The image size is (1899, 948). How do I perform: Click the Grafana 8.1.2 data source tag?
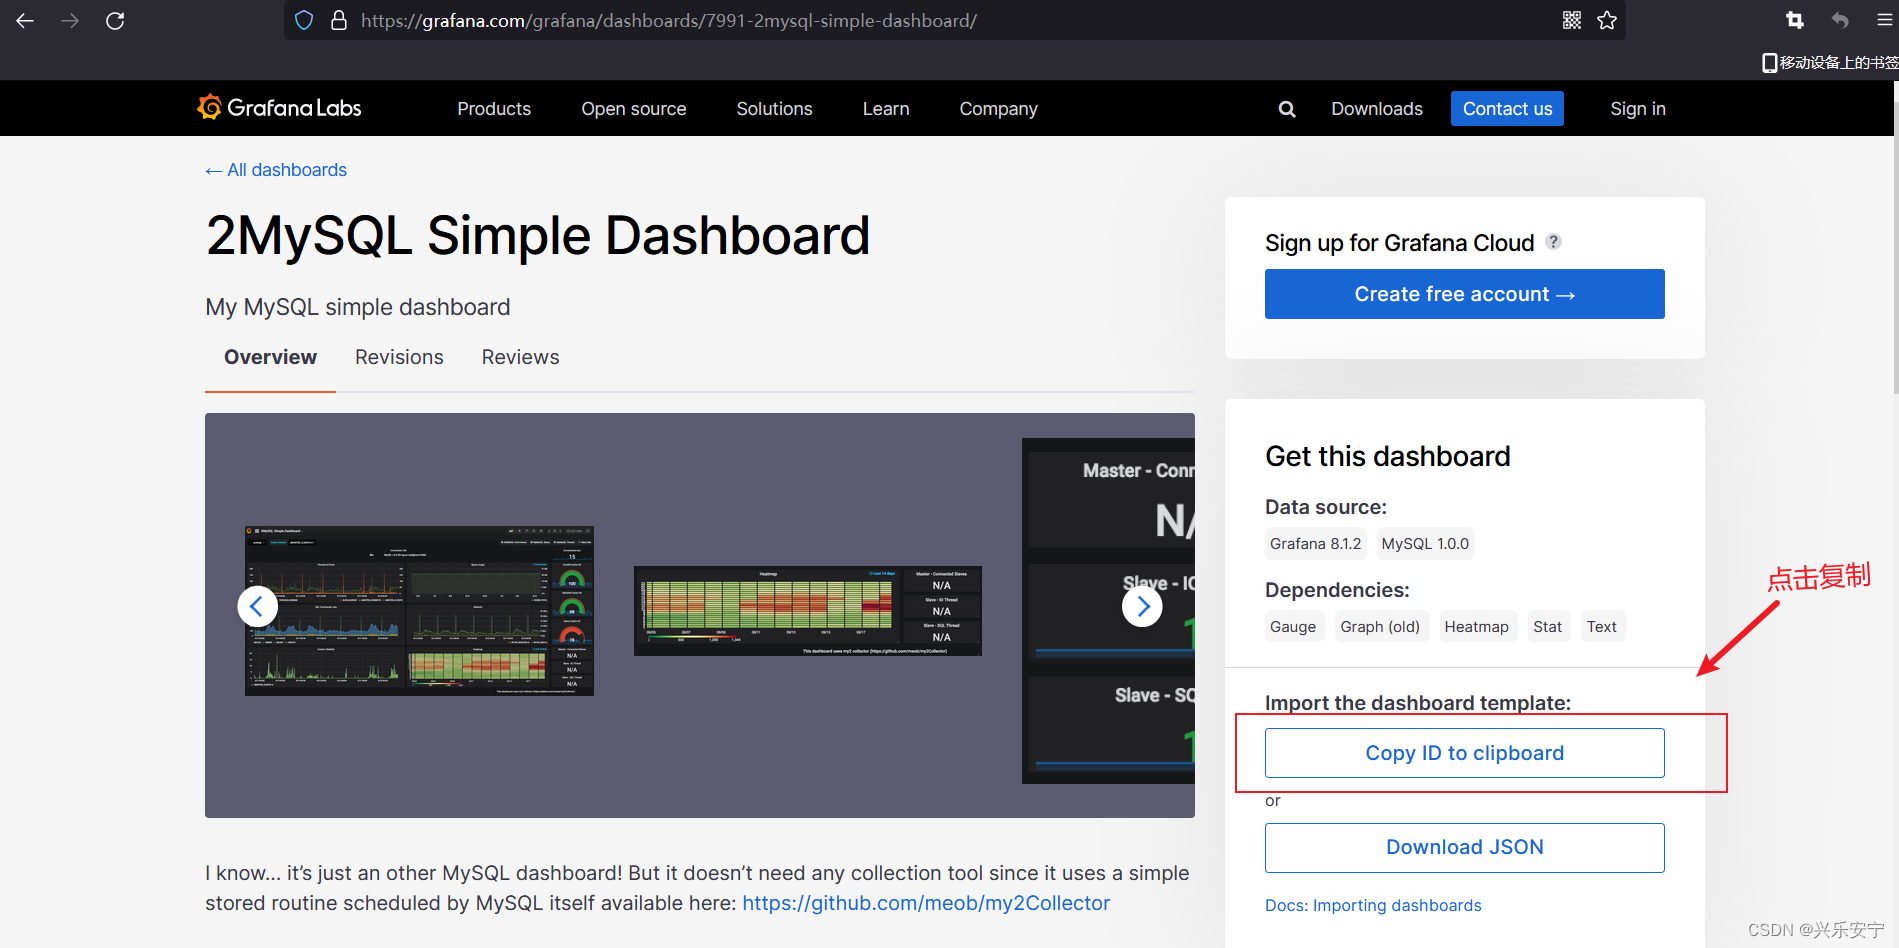click(1315, 544)
